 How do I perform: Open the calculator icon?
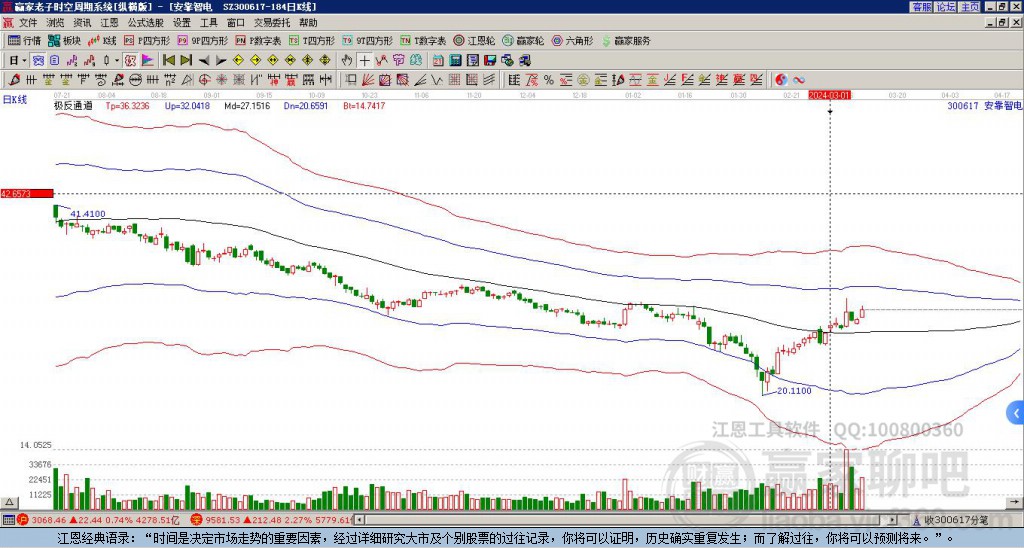point(455,60)
